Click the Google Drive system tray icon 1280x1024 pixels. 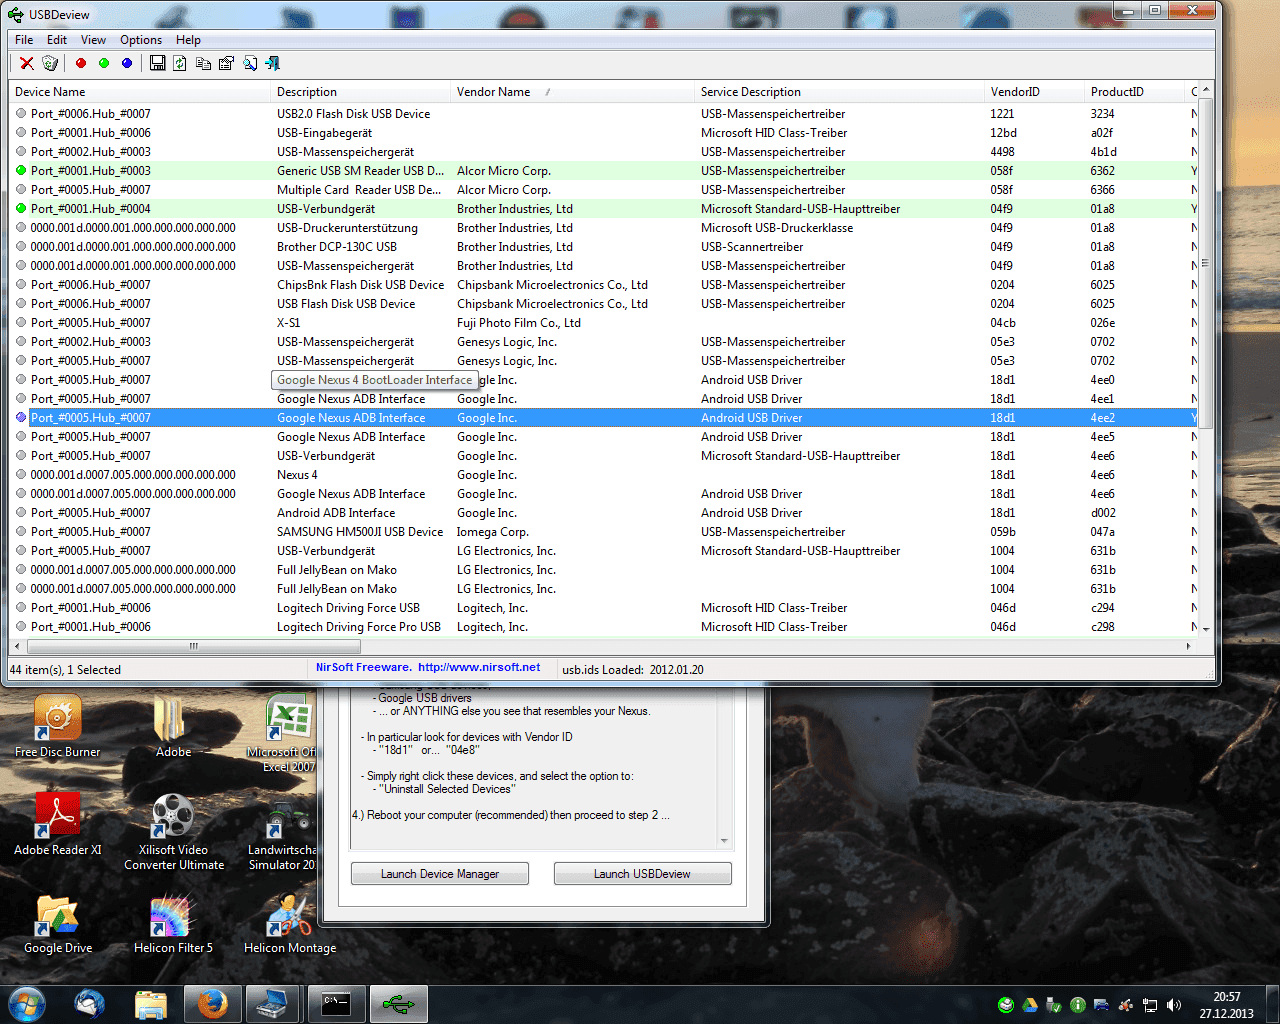pos(1030,1005)
